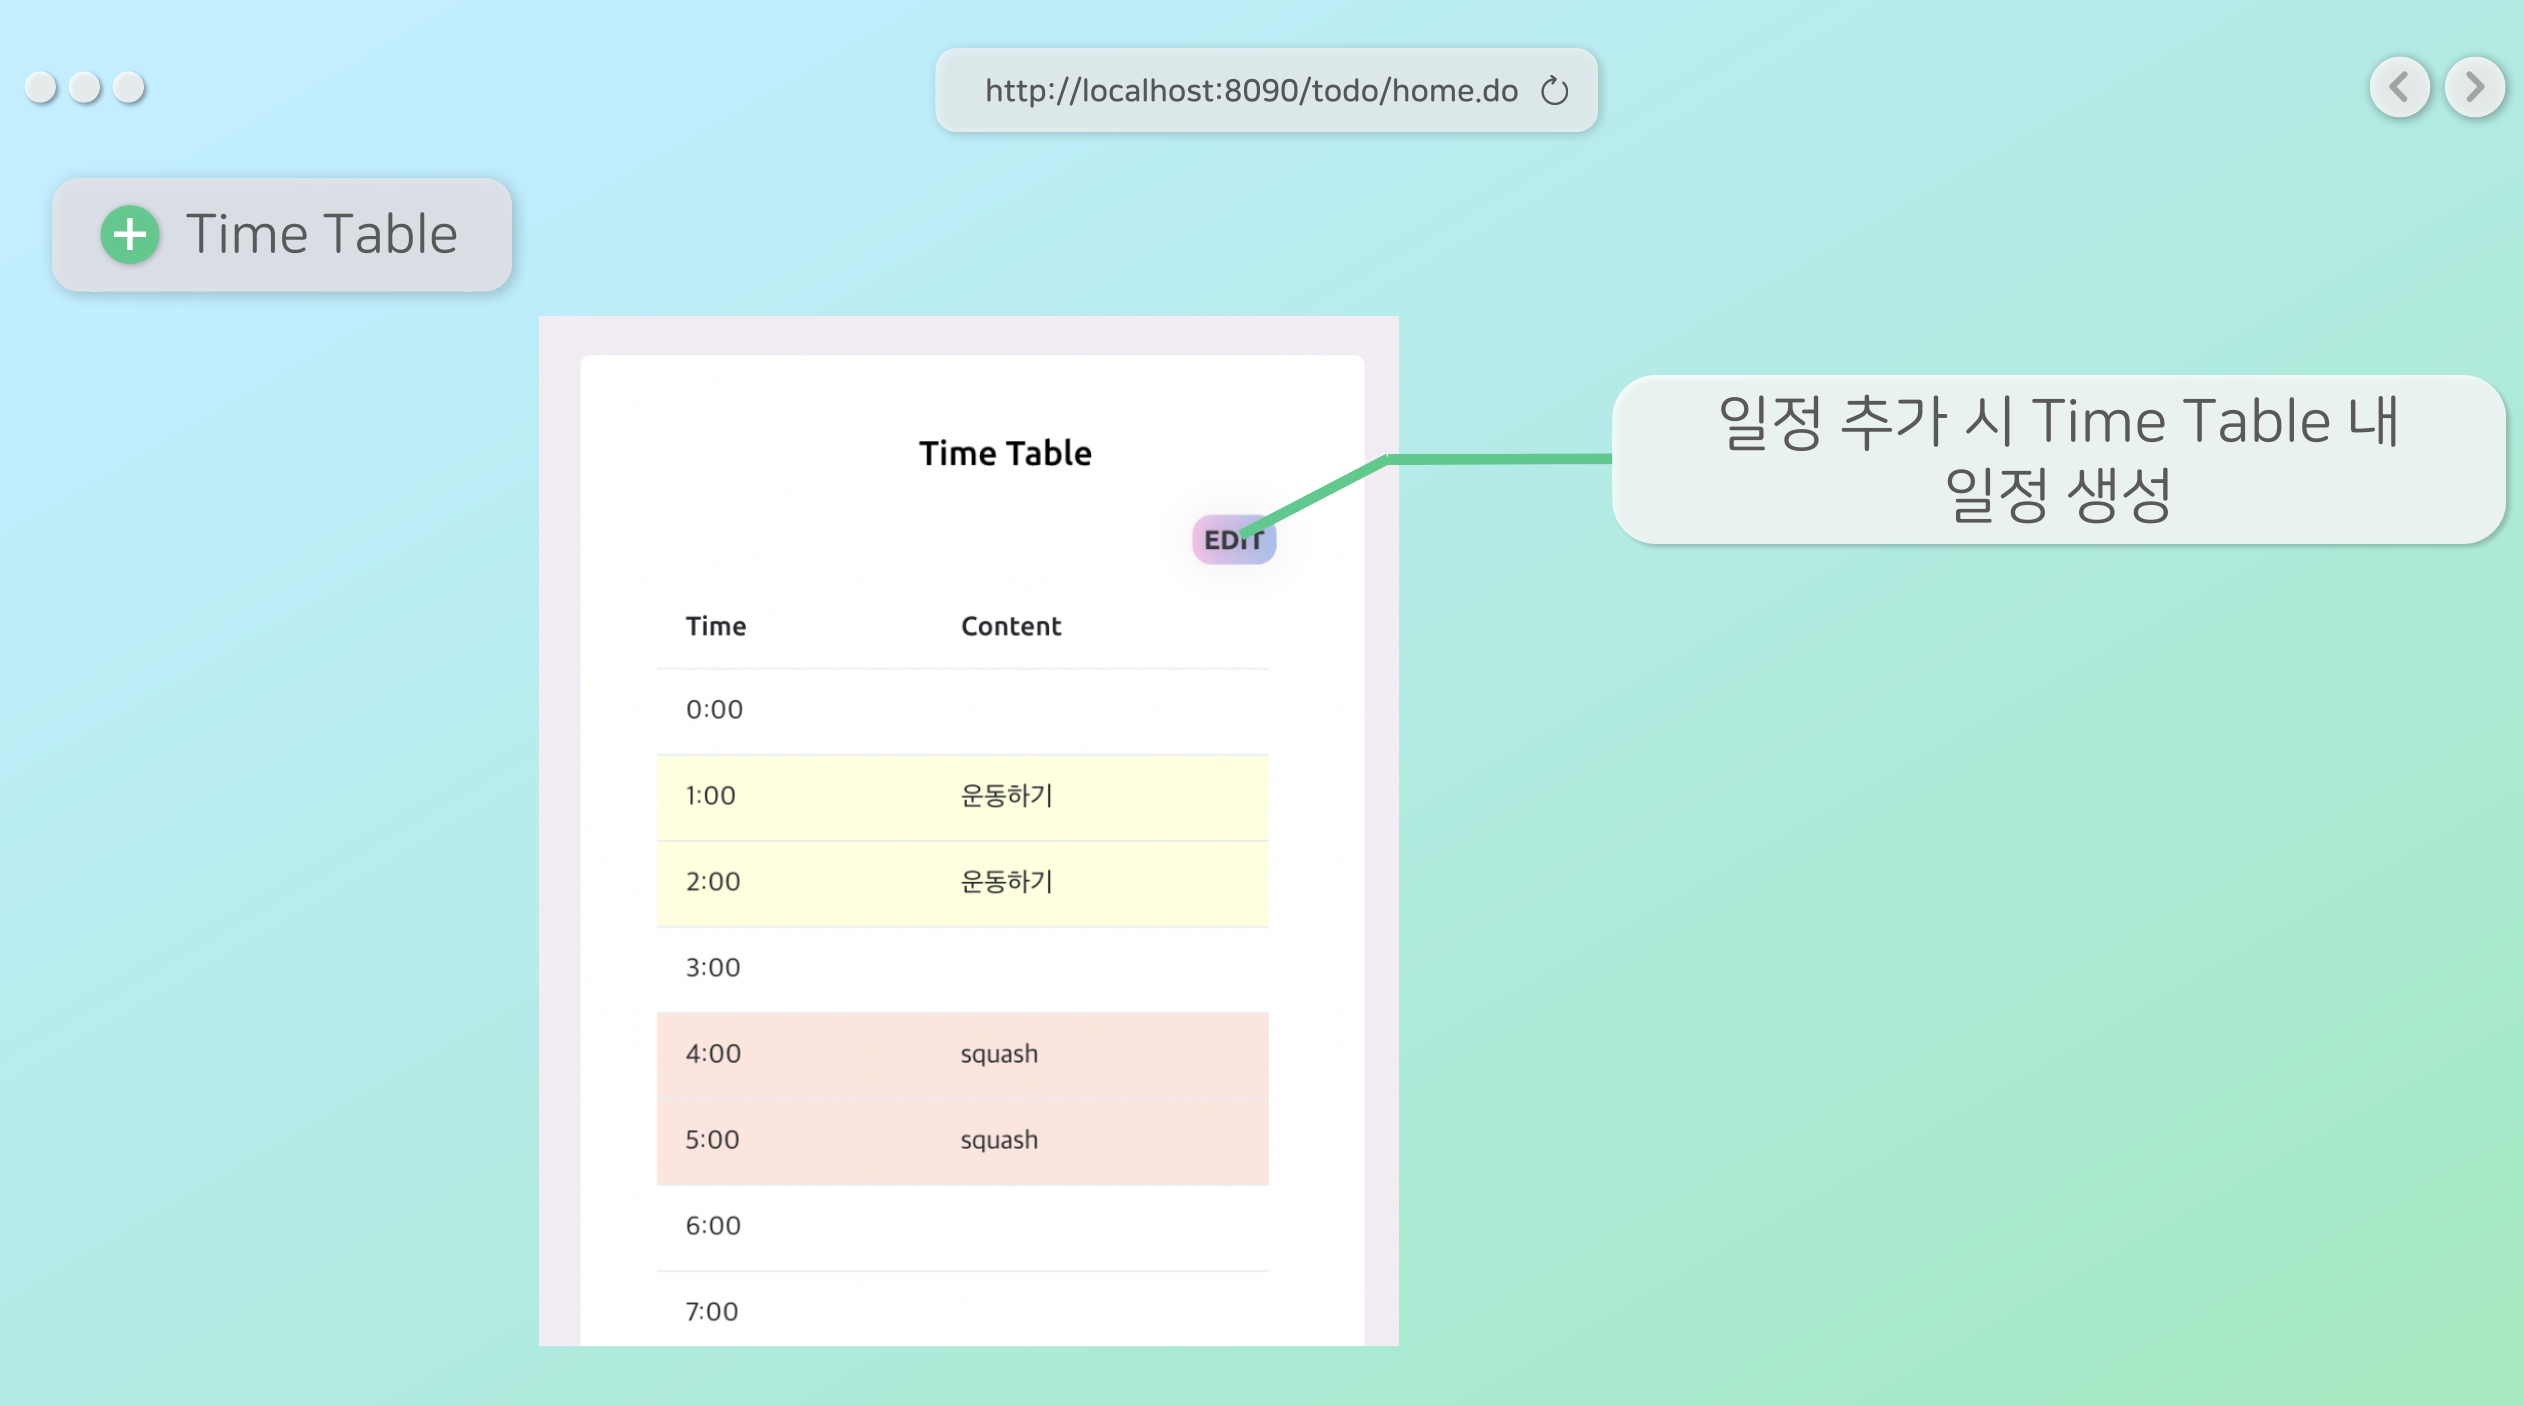The height and width of the screenshot is (1406, 2524).
Task: Click the back navigation arrow
Action: tap(2399, 88)
